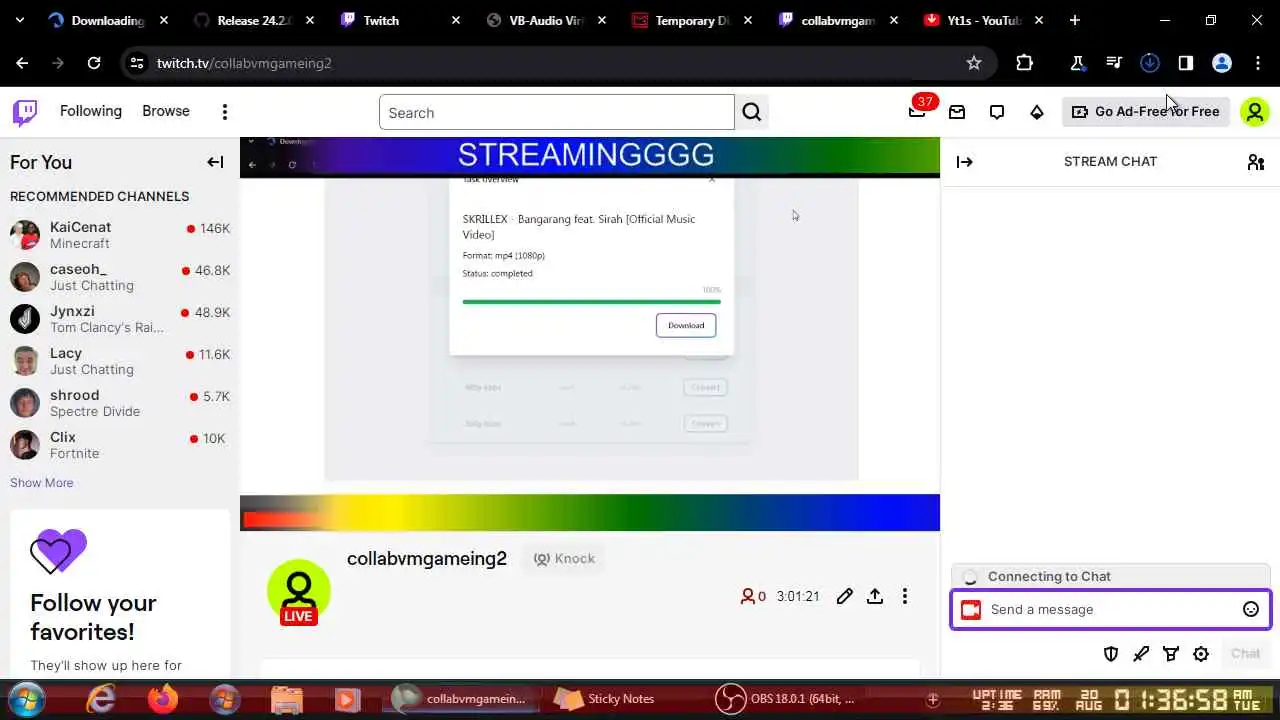
Task: Open the green user avatar menu
Action: click(1254, 112)
